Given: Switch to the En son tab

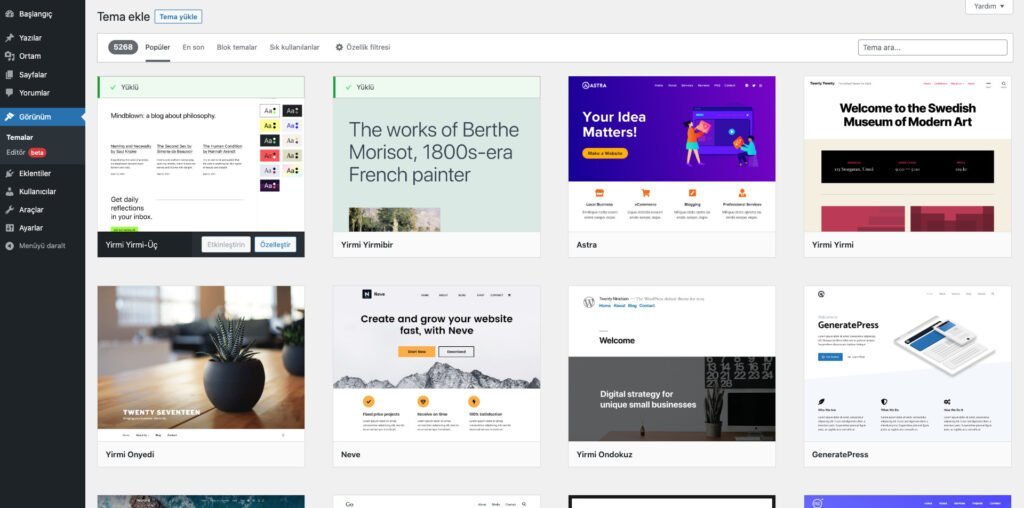Looking at the screenshot, I should tap(193, 48).
